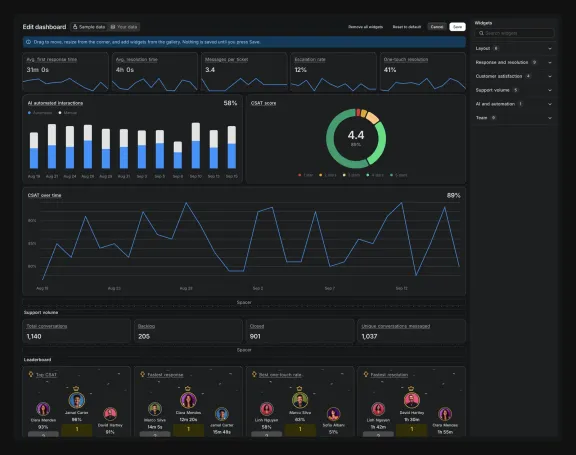Click the 58% value in AI automated interactions

click(x=230, y=103)
